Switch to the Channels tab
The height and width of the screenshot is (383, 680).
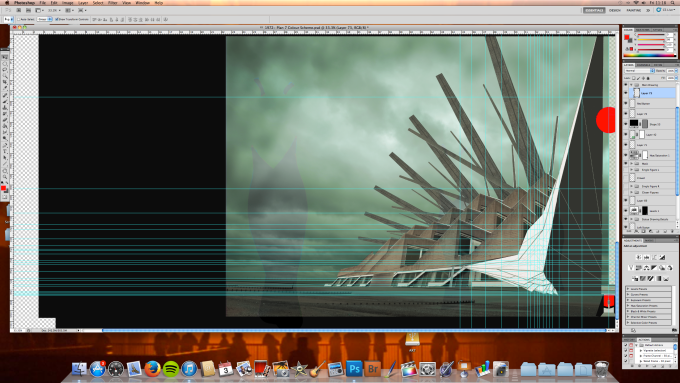(644, 65)
